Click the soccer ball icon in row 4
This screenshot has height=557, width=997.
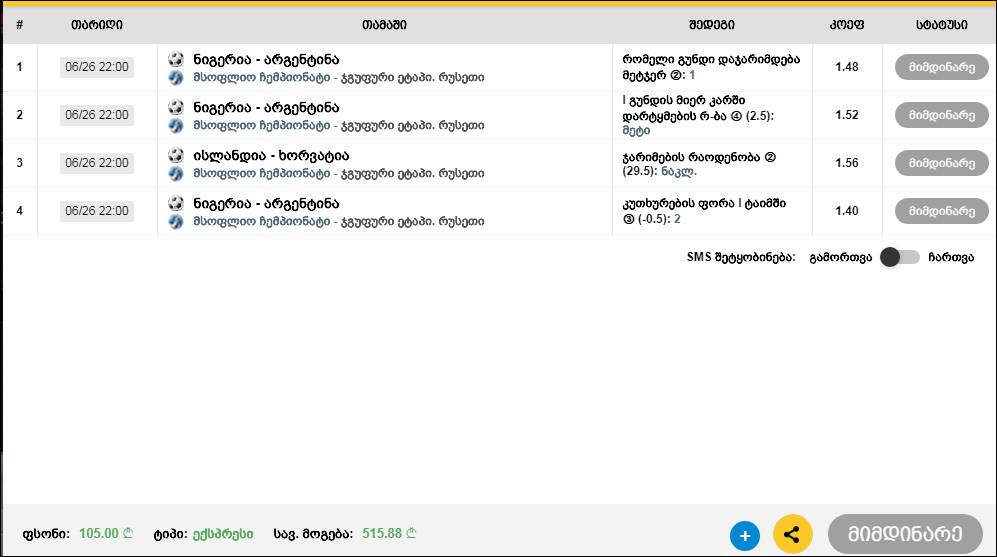tap(176, 203)
